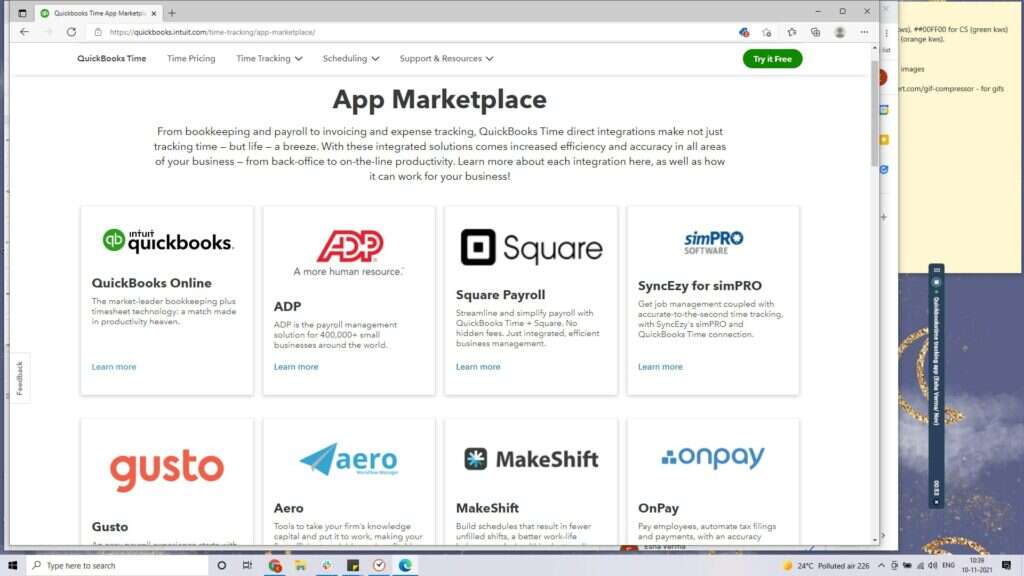Open the Scheduling dropdown menu
1024x576 pixels.
350,58
